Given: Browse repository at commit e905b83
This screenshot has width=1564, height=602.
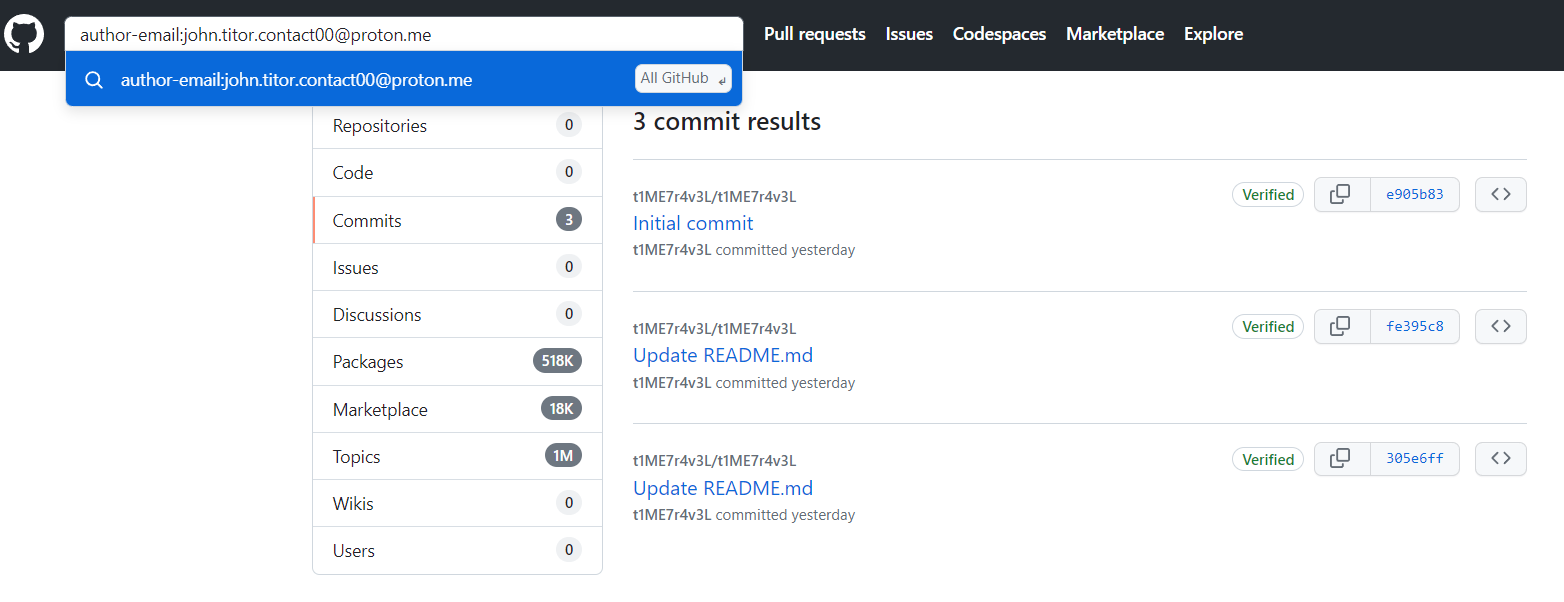Looking at the screenshot, I should click(1501, 195).
